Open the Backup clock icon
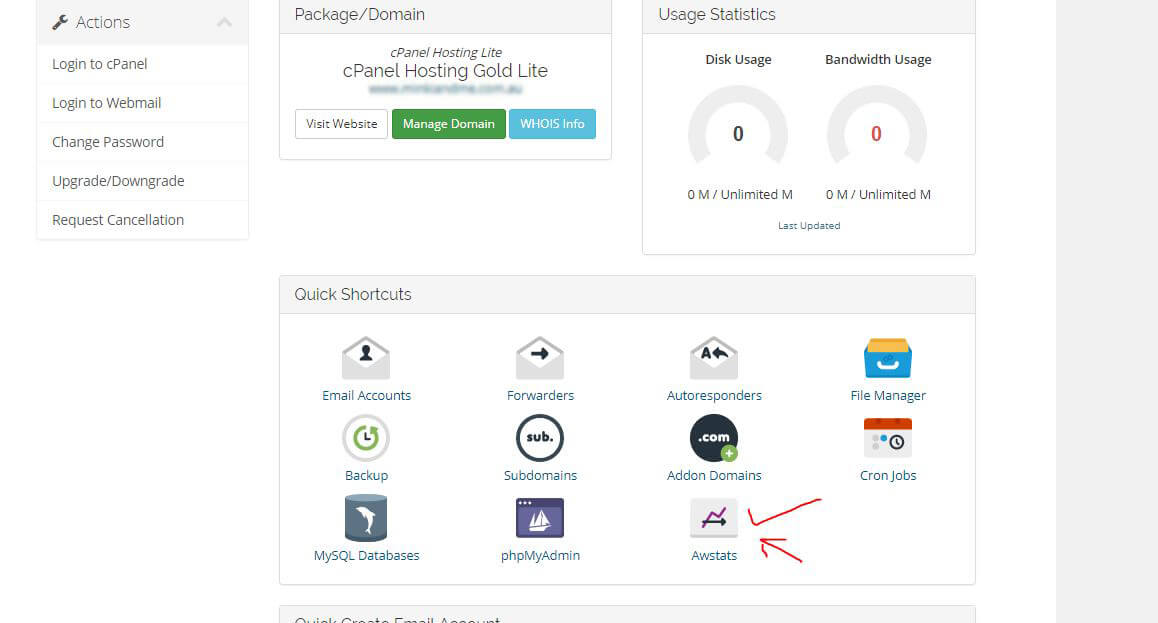The height and width of the screenshot is (623, 1158). [366, 438]
